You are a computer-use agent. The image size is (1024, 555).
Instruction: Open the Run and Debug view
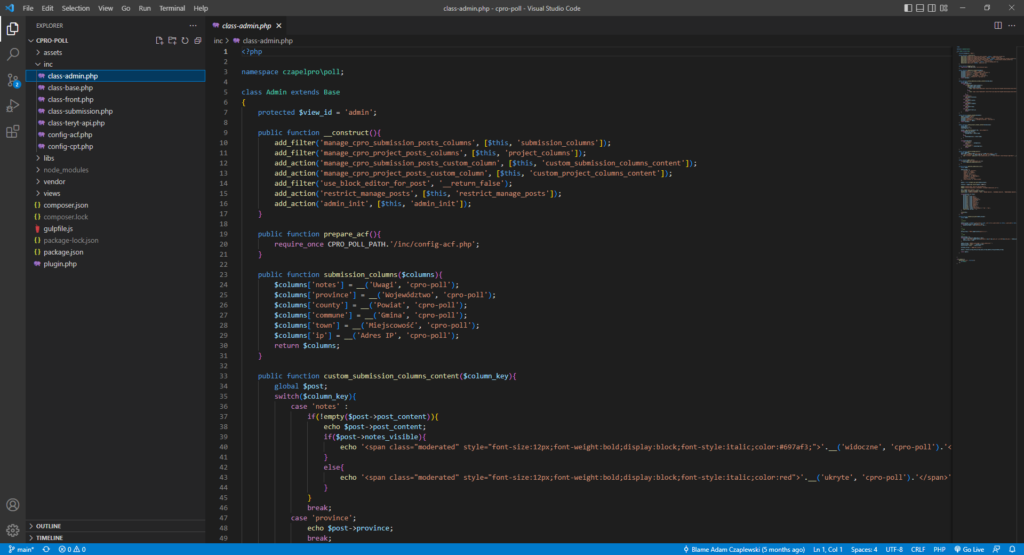click(12, 106)
